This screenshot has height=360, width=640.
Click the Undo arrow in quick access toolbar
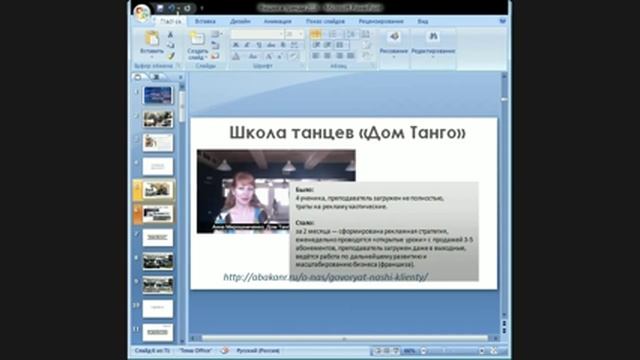pos(172,8)
